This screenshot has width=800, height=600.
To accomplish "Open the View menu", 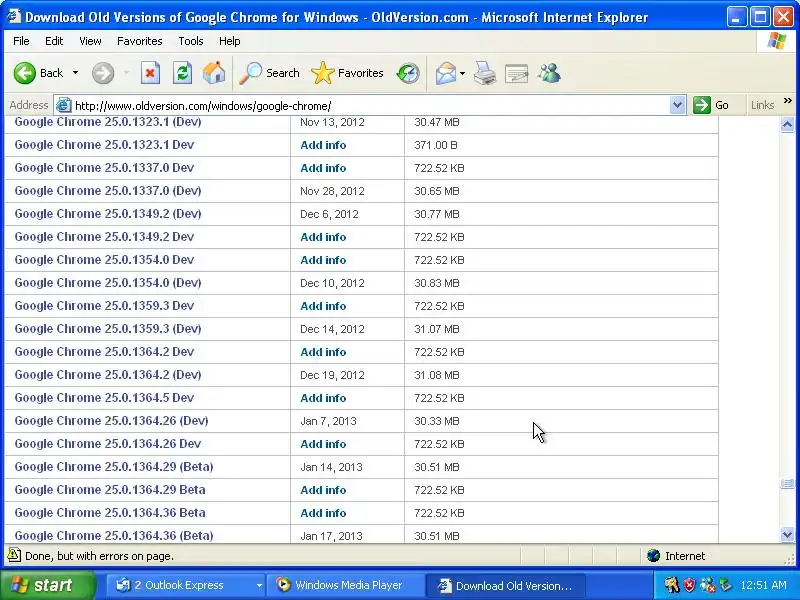I will click(90, 41).
